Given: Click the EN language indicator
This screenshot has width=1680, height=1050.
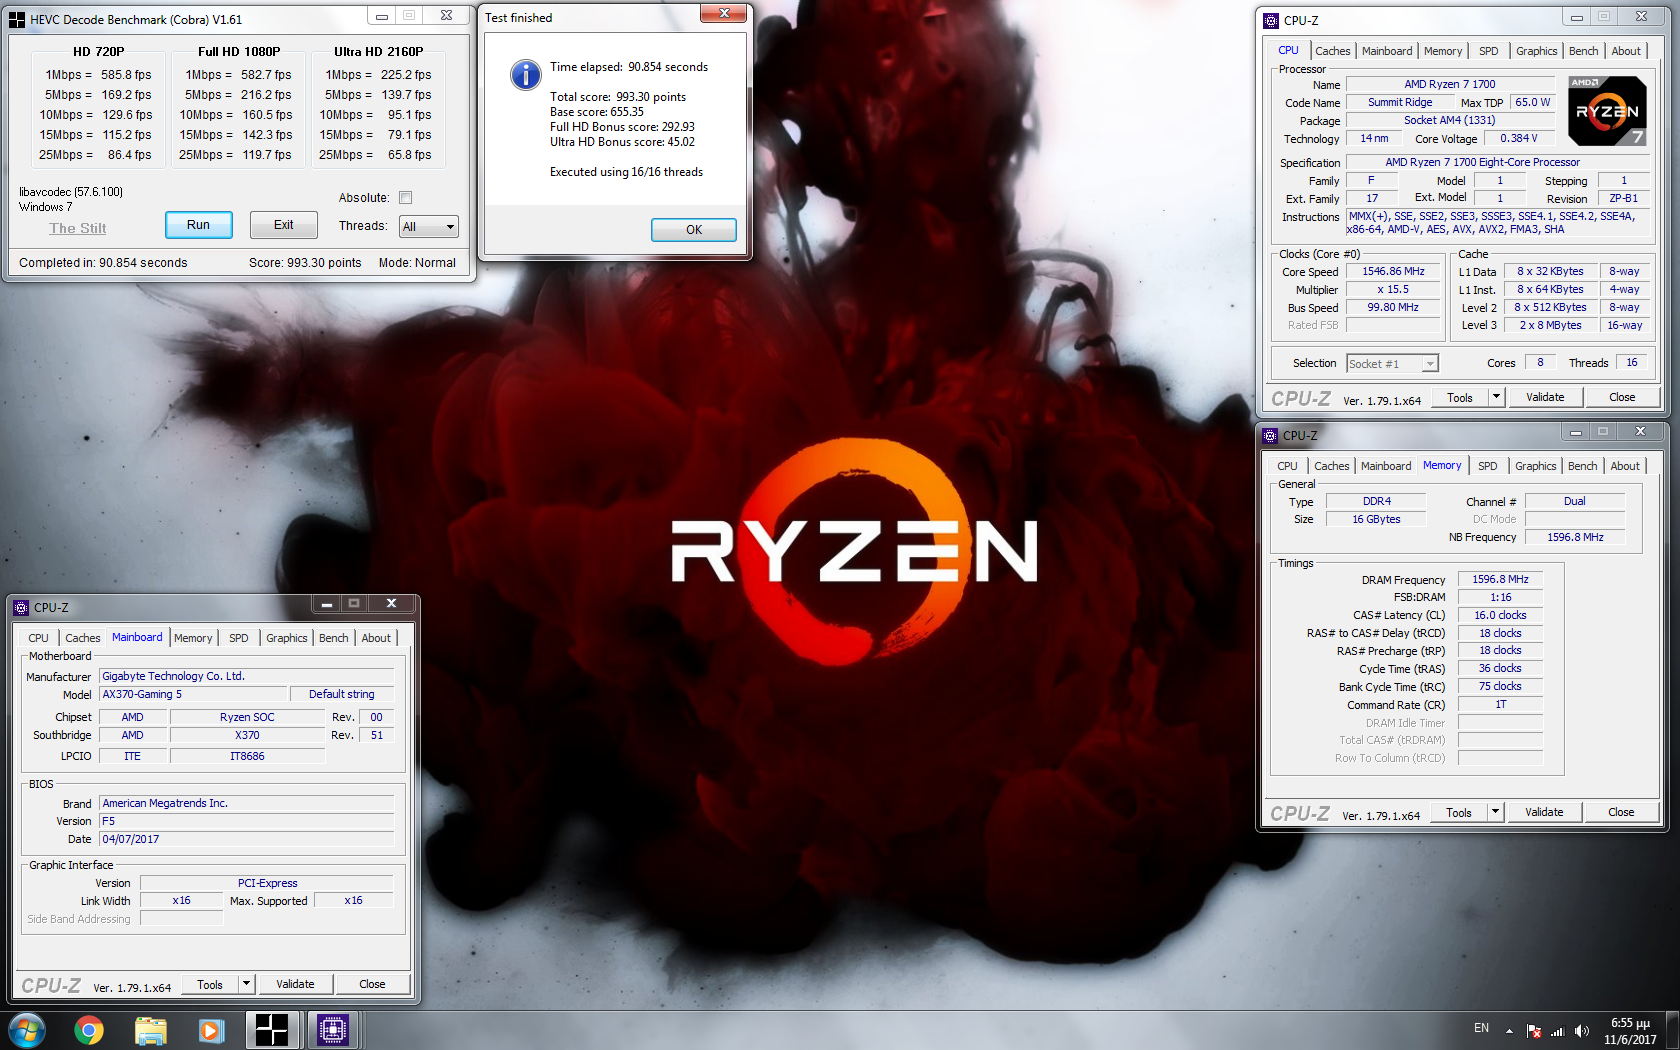Looking at the screenshot, I should pyautogui.click(x=1481, y=1028).
